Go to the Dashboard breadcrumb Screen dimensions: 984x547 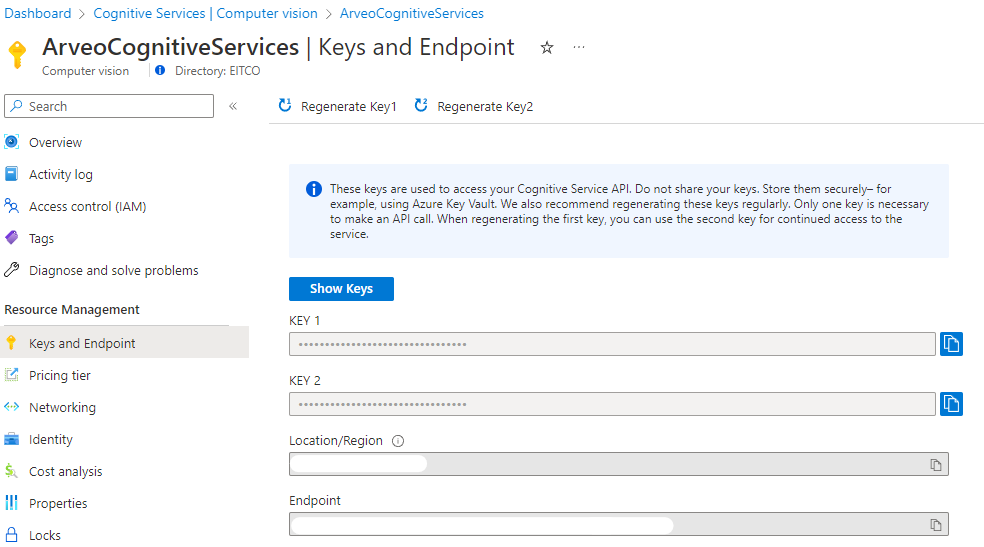[38, 13]
